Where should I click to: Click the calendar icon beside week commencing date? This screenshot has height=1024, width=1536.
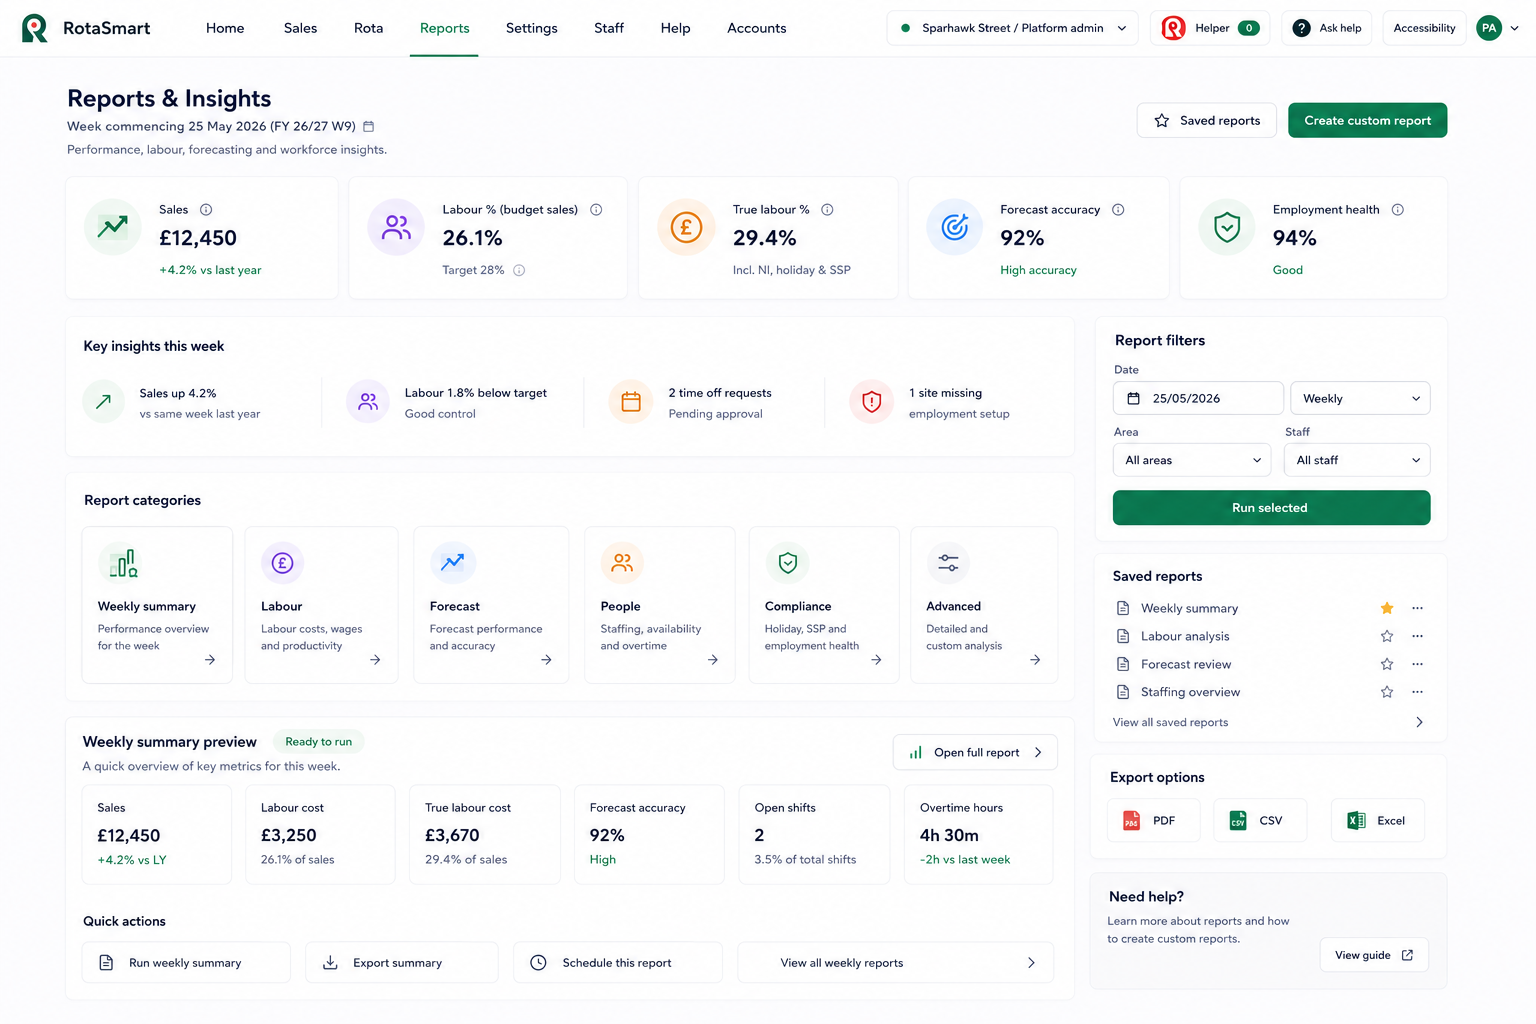368,126
